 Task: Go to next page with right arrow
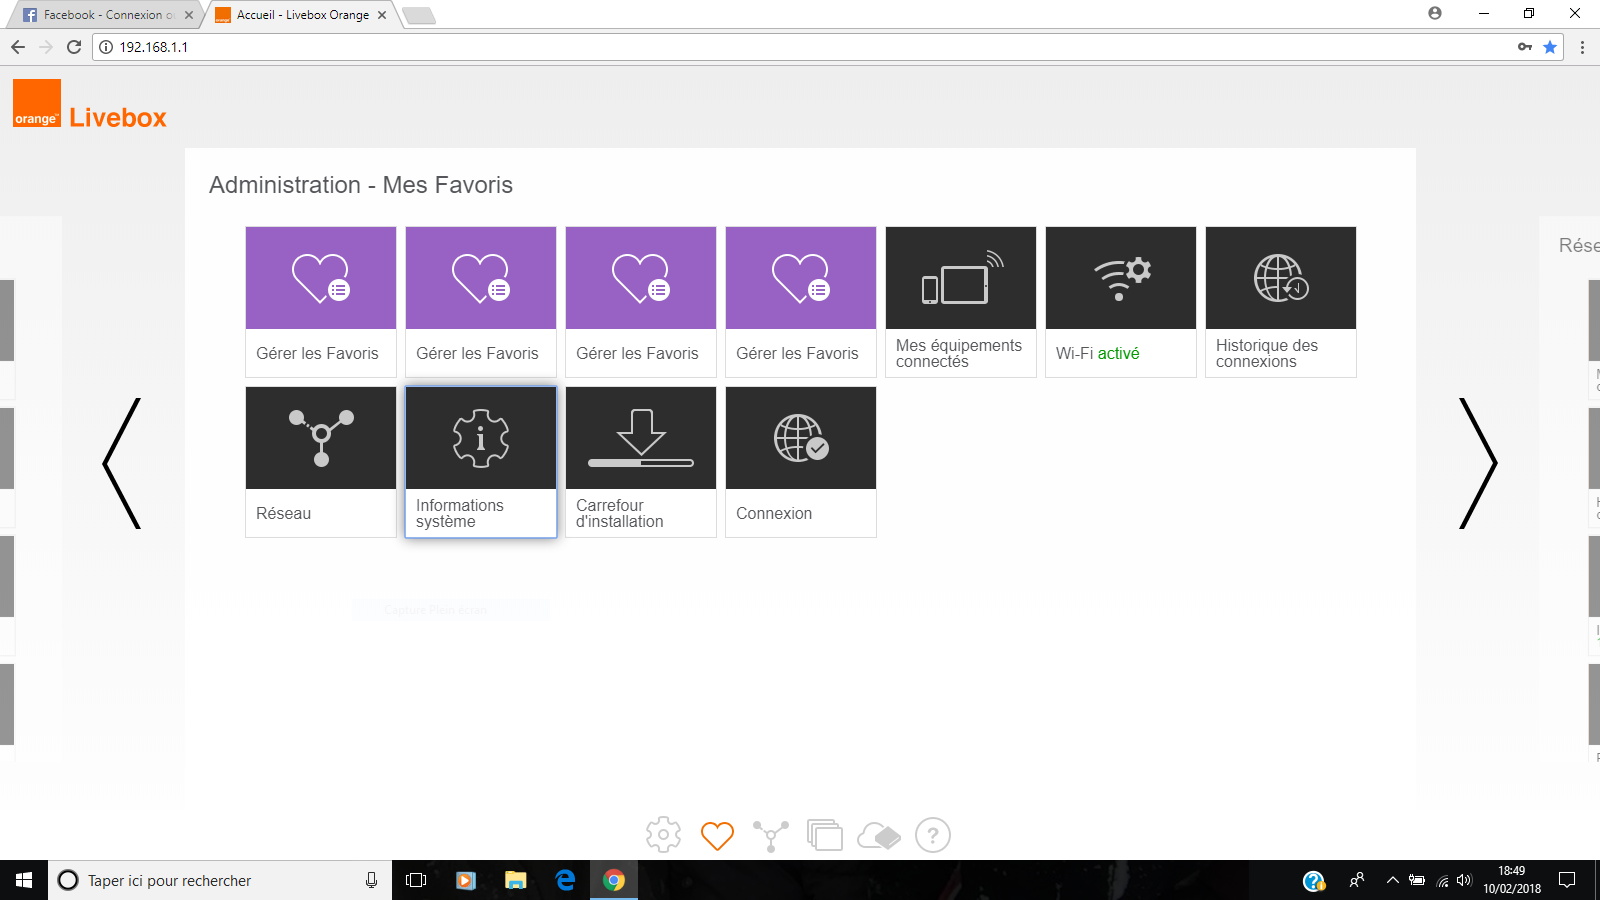[1477, 463]
